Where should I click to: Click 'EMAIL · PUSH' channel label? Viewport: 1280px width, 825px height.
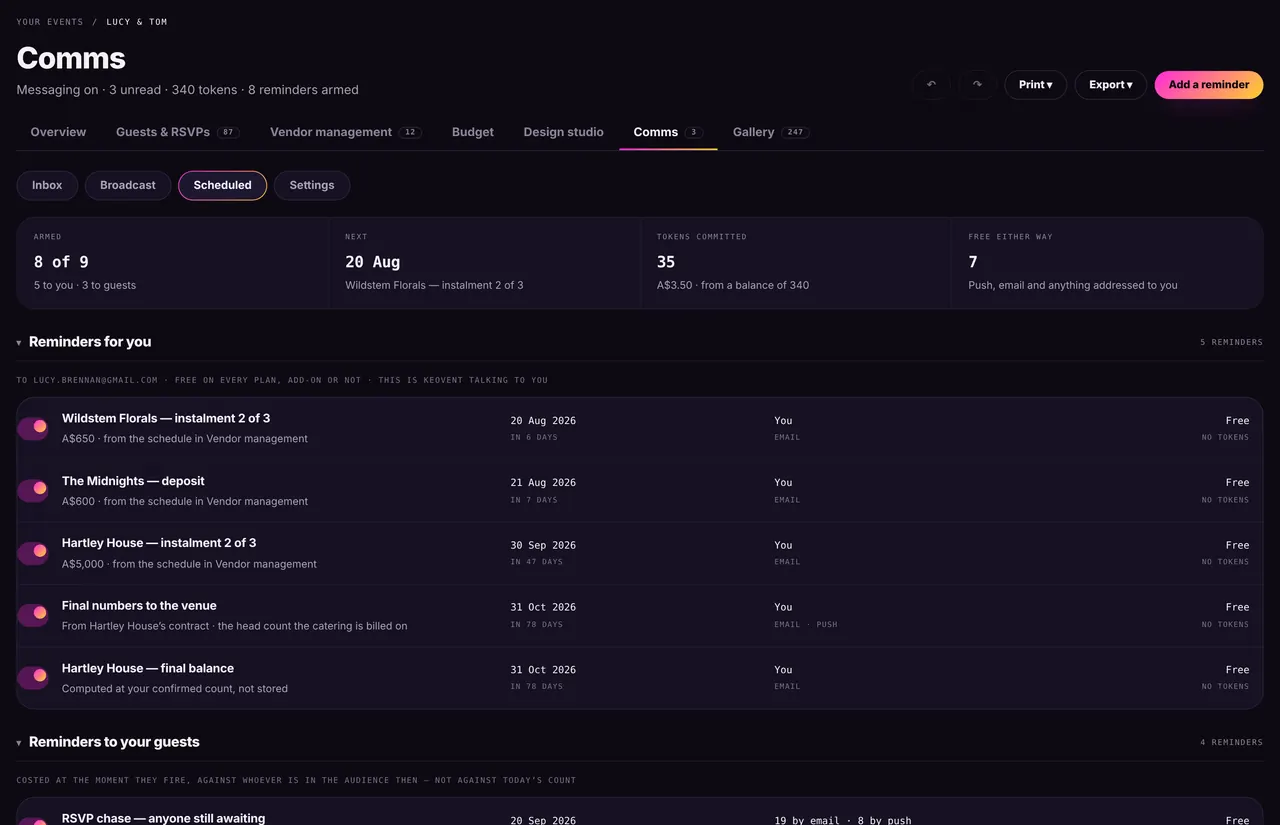point(806,625)
